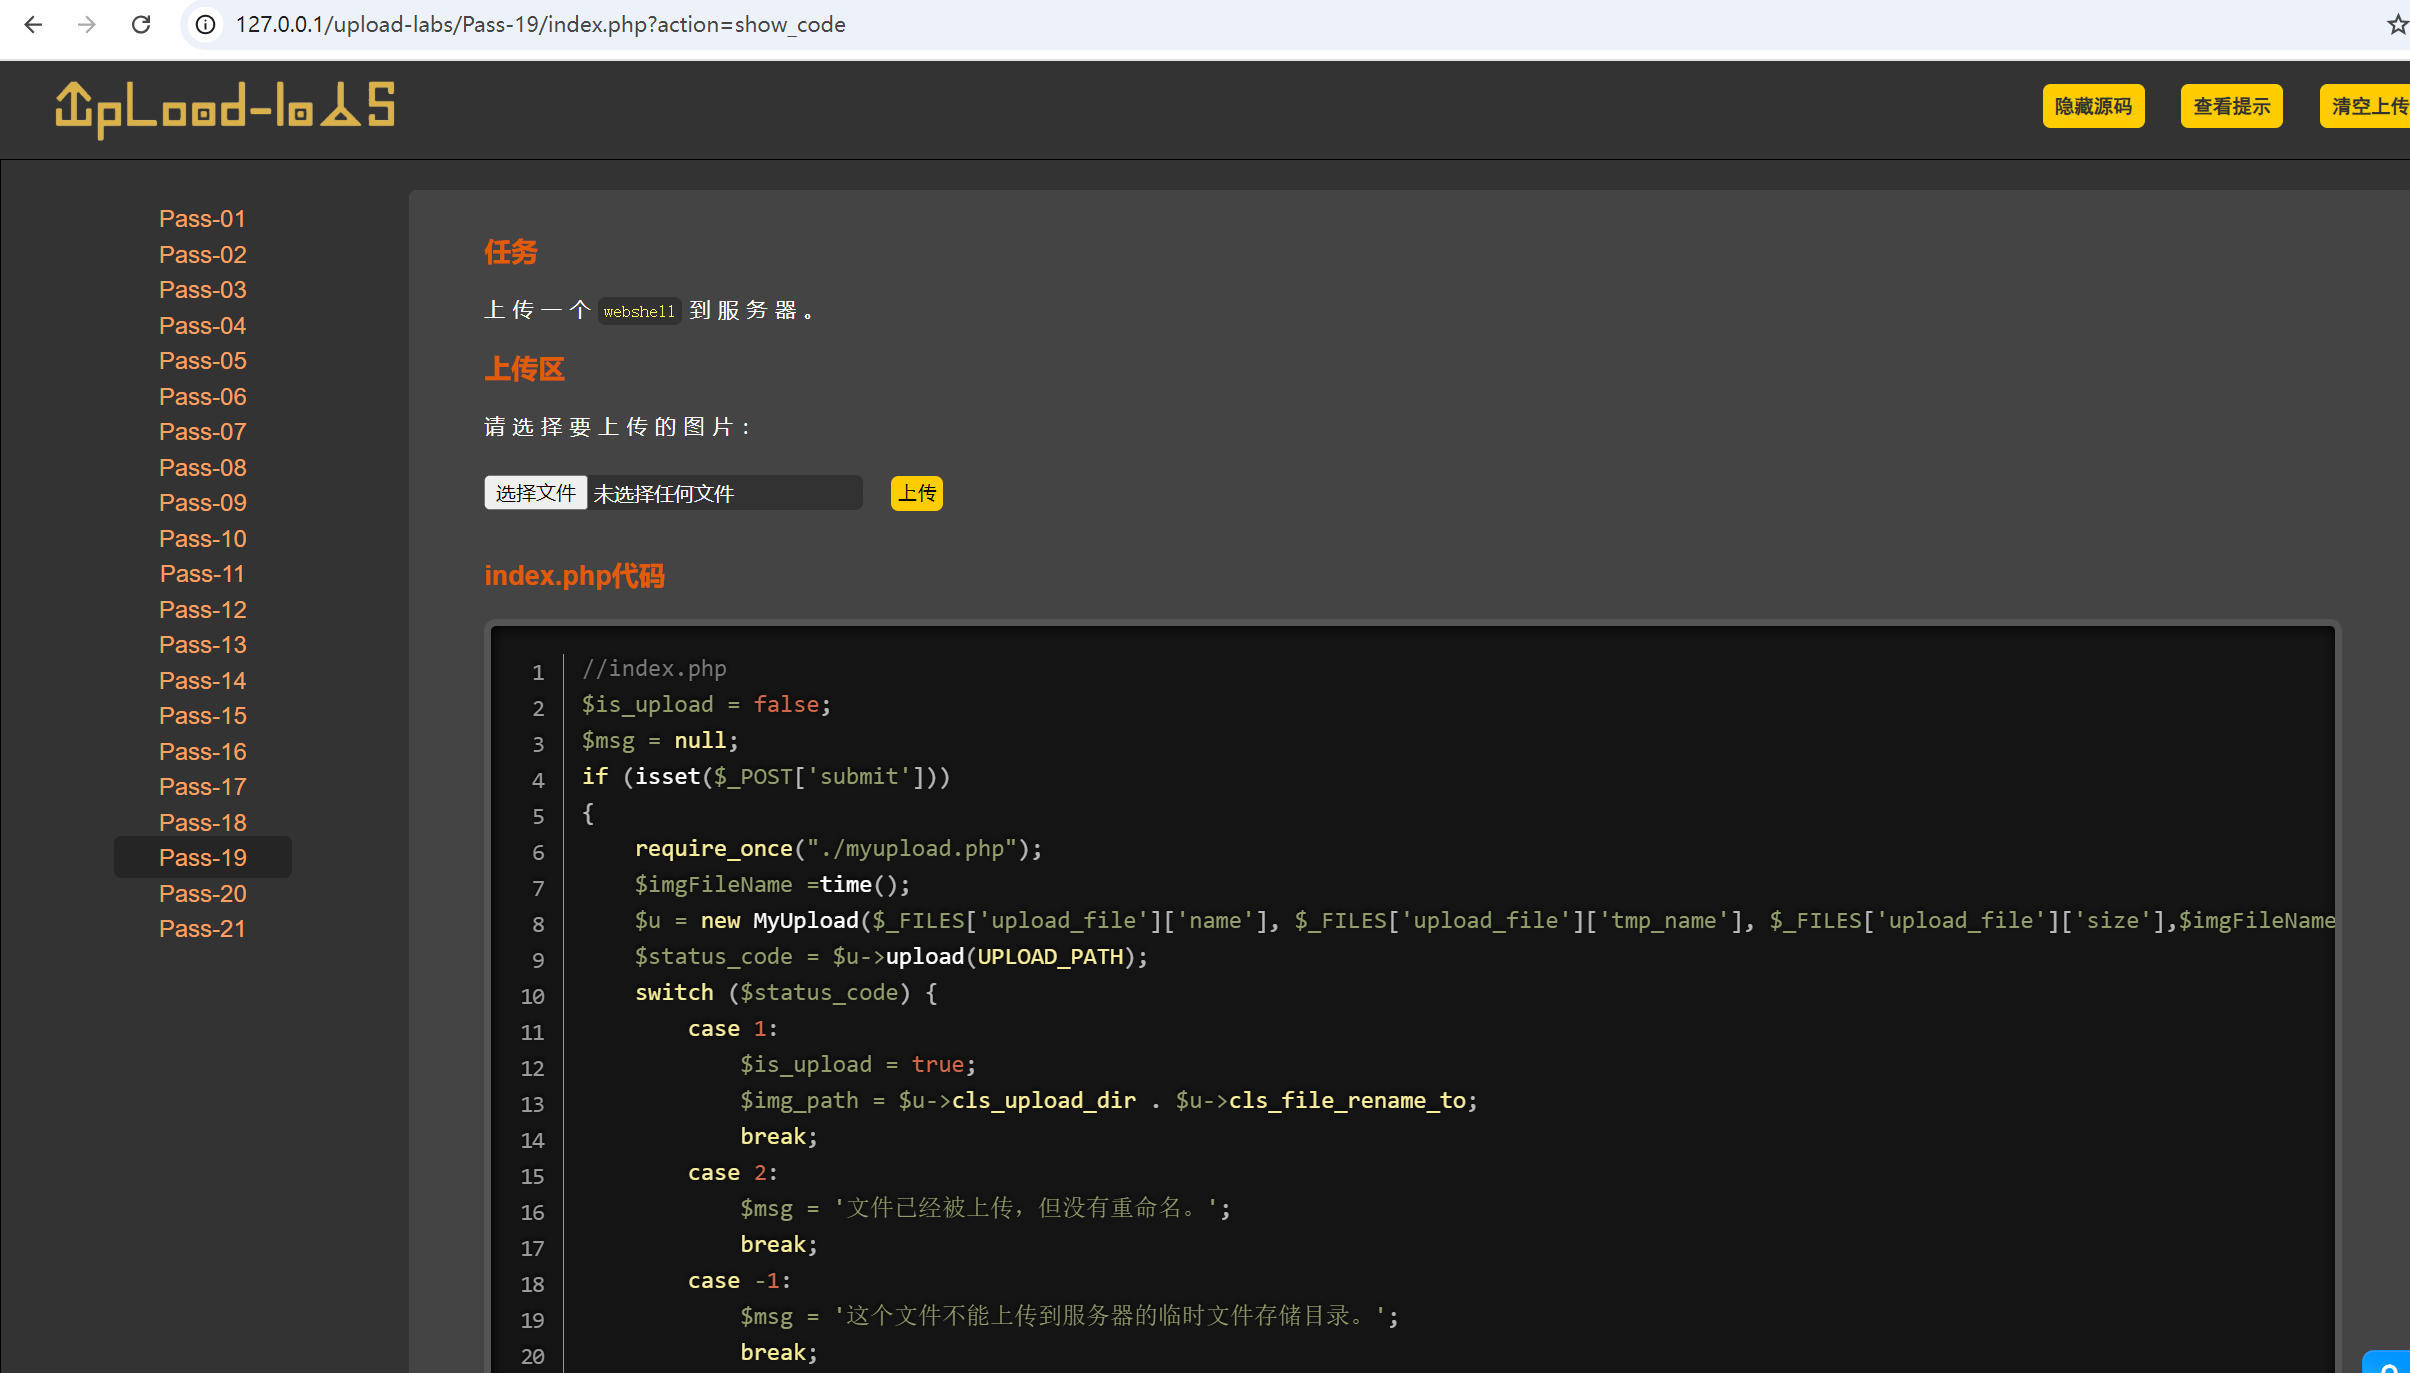Click the browser back arrow

33,24
